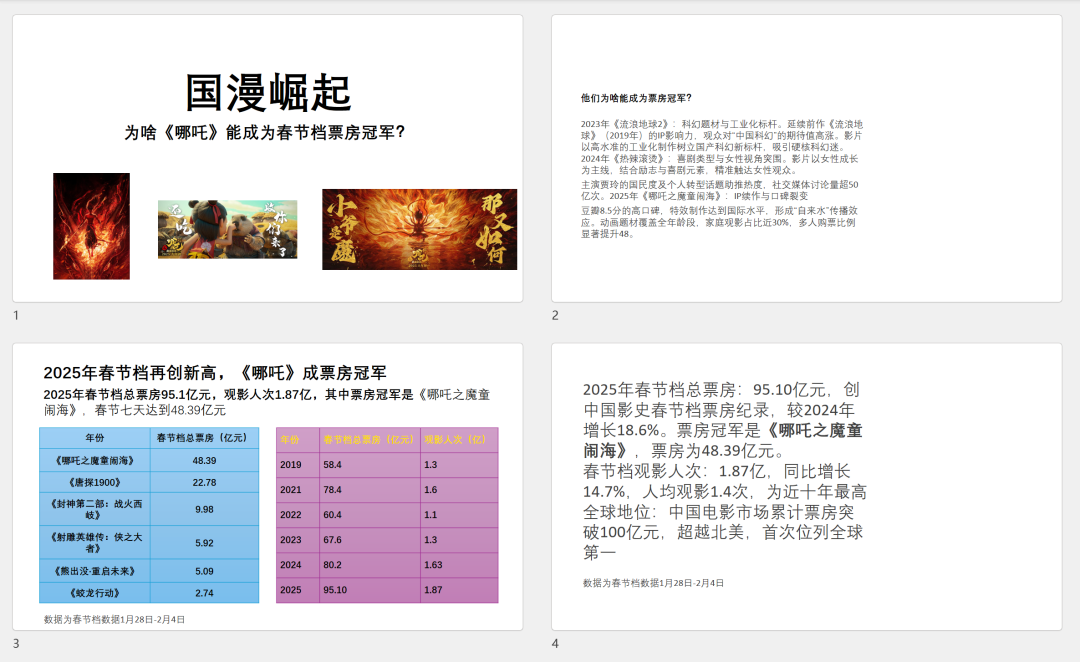Click the '5.92' table cell
The height and width of the screenshot is (662, 1080).
coord(205,543)
